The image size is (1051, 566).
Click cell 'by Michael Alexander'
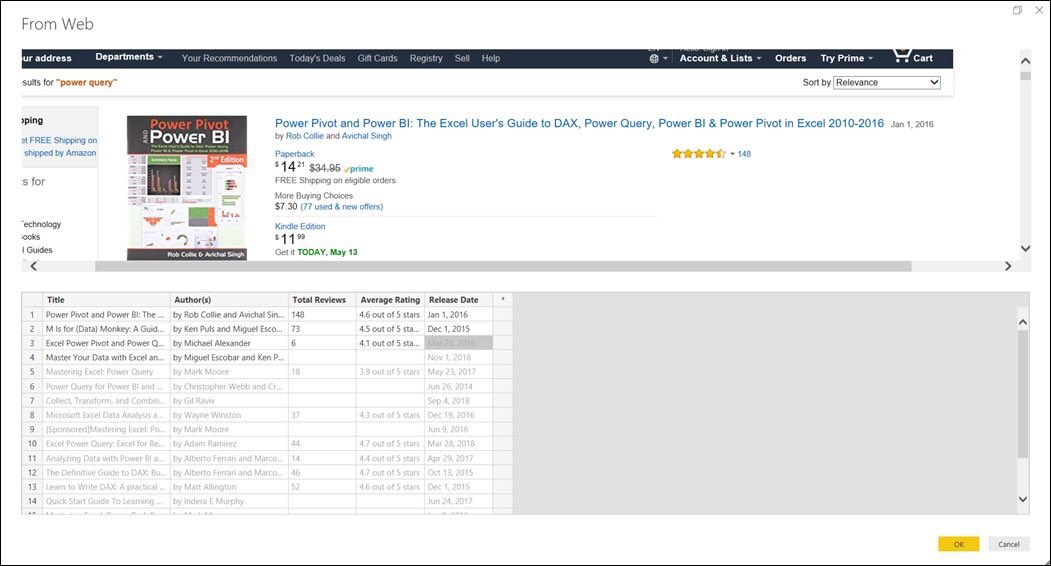click(230, 343)
